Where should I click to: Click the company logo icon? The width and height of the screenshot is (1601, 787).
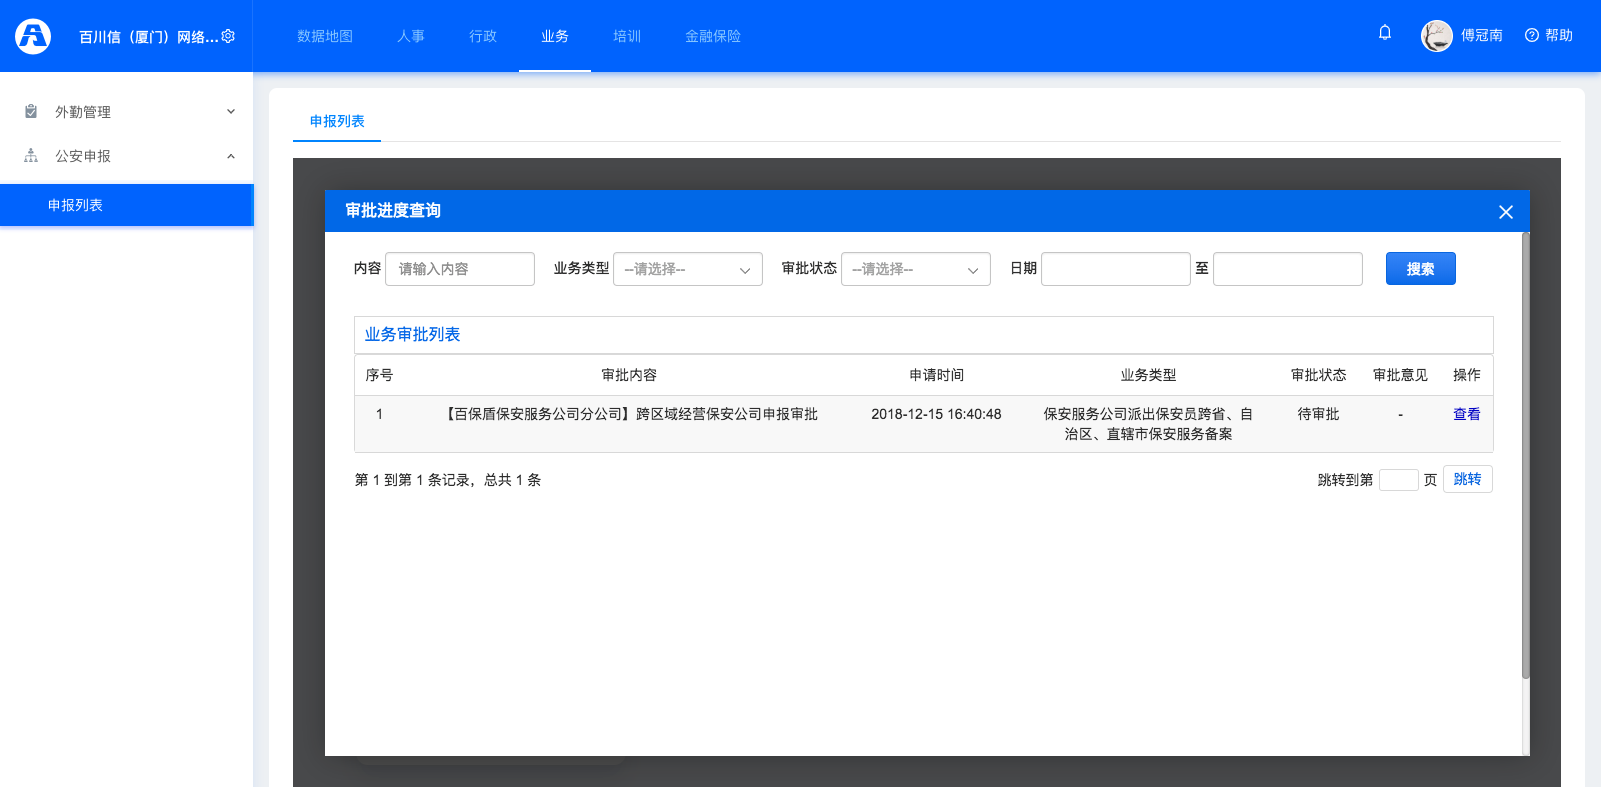[33, 36]
